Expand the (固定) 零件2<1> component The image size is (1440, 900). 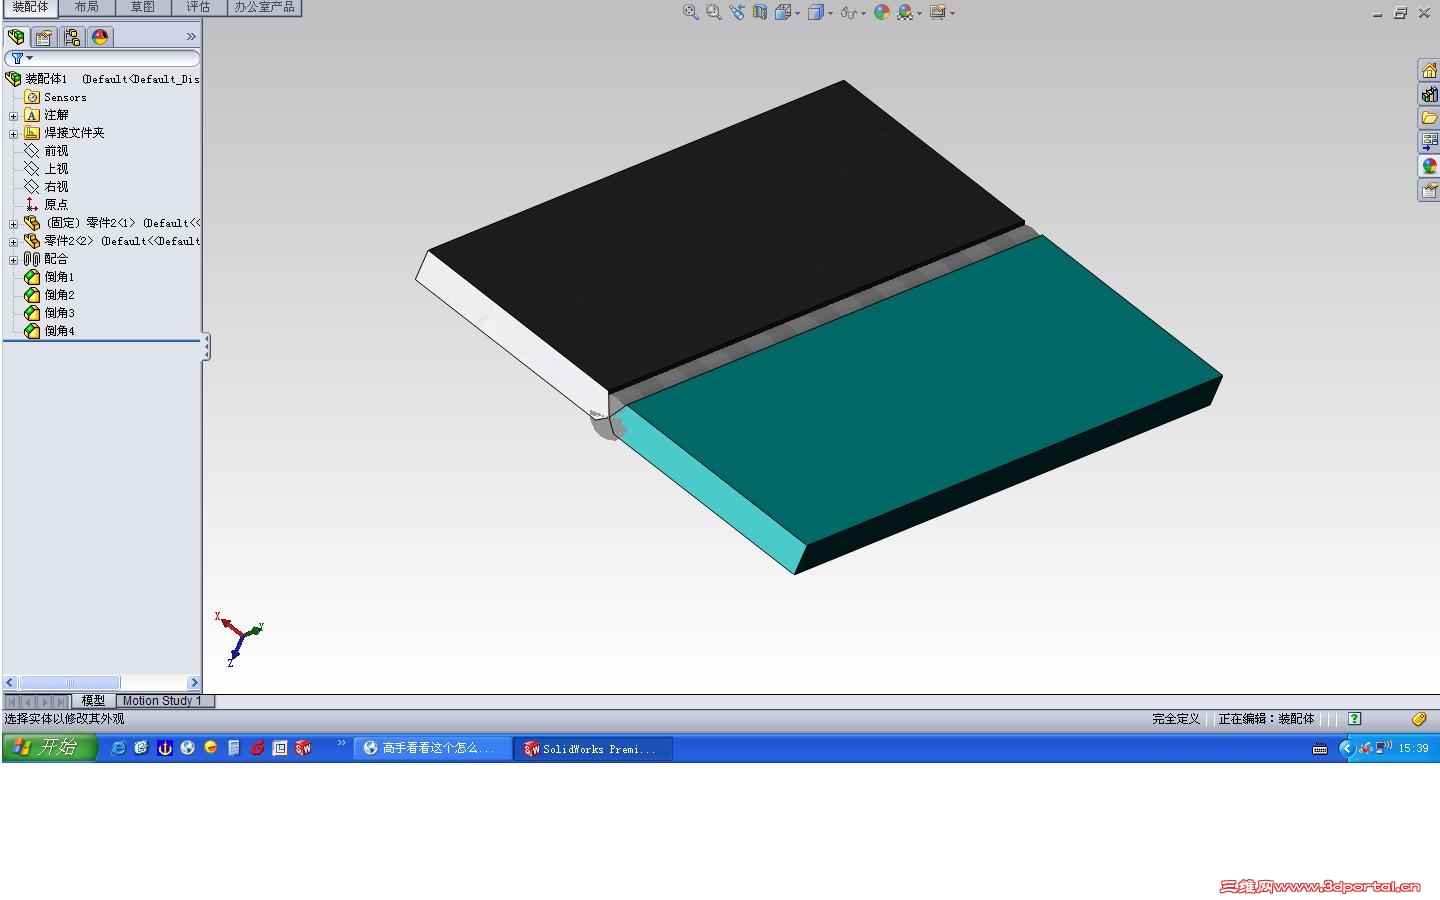pyautogui.click(x=14, y=224)
